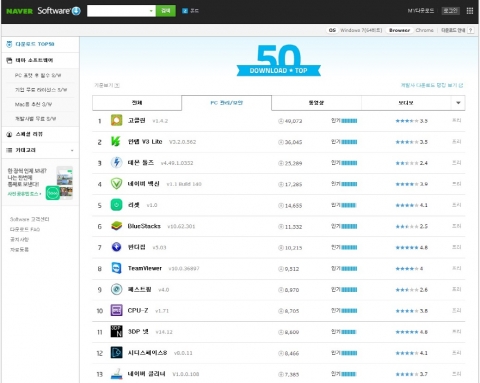Click the login button in the header
The width and height of the screenshot is (480, 383).
pyautogui.click(x=450, y=11)
